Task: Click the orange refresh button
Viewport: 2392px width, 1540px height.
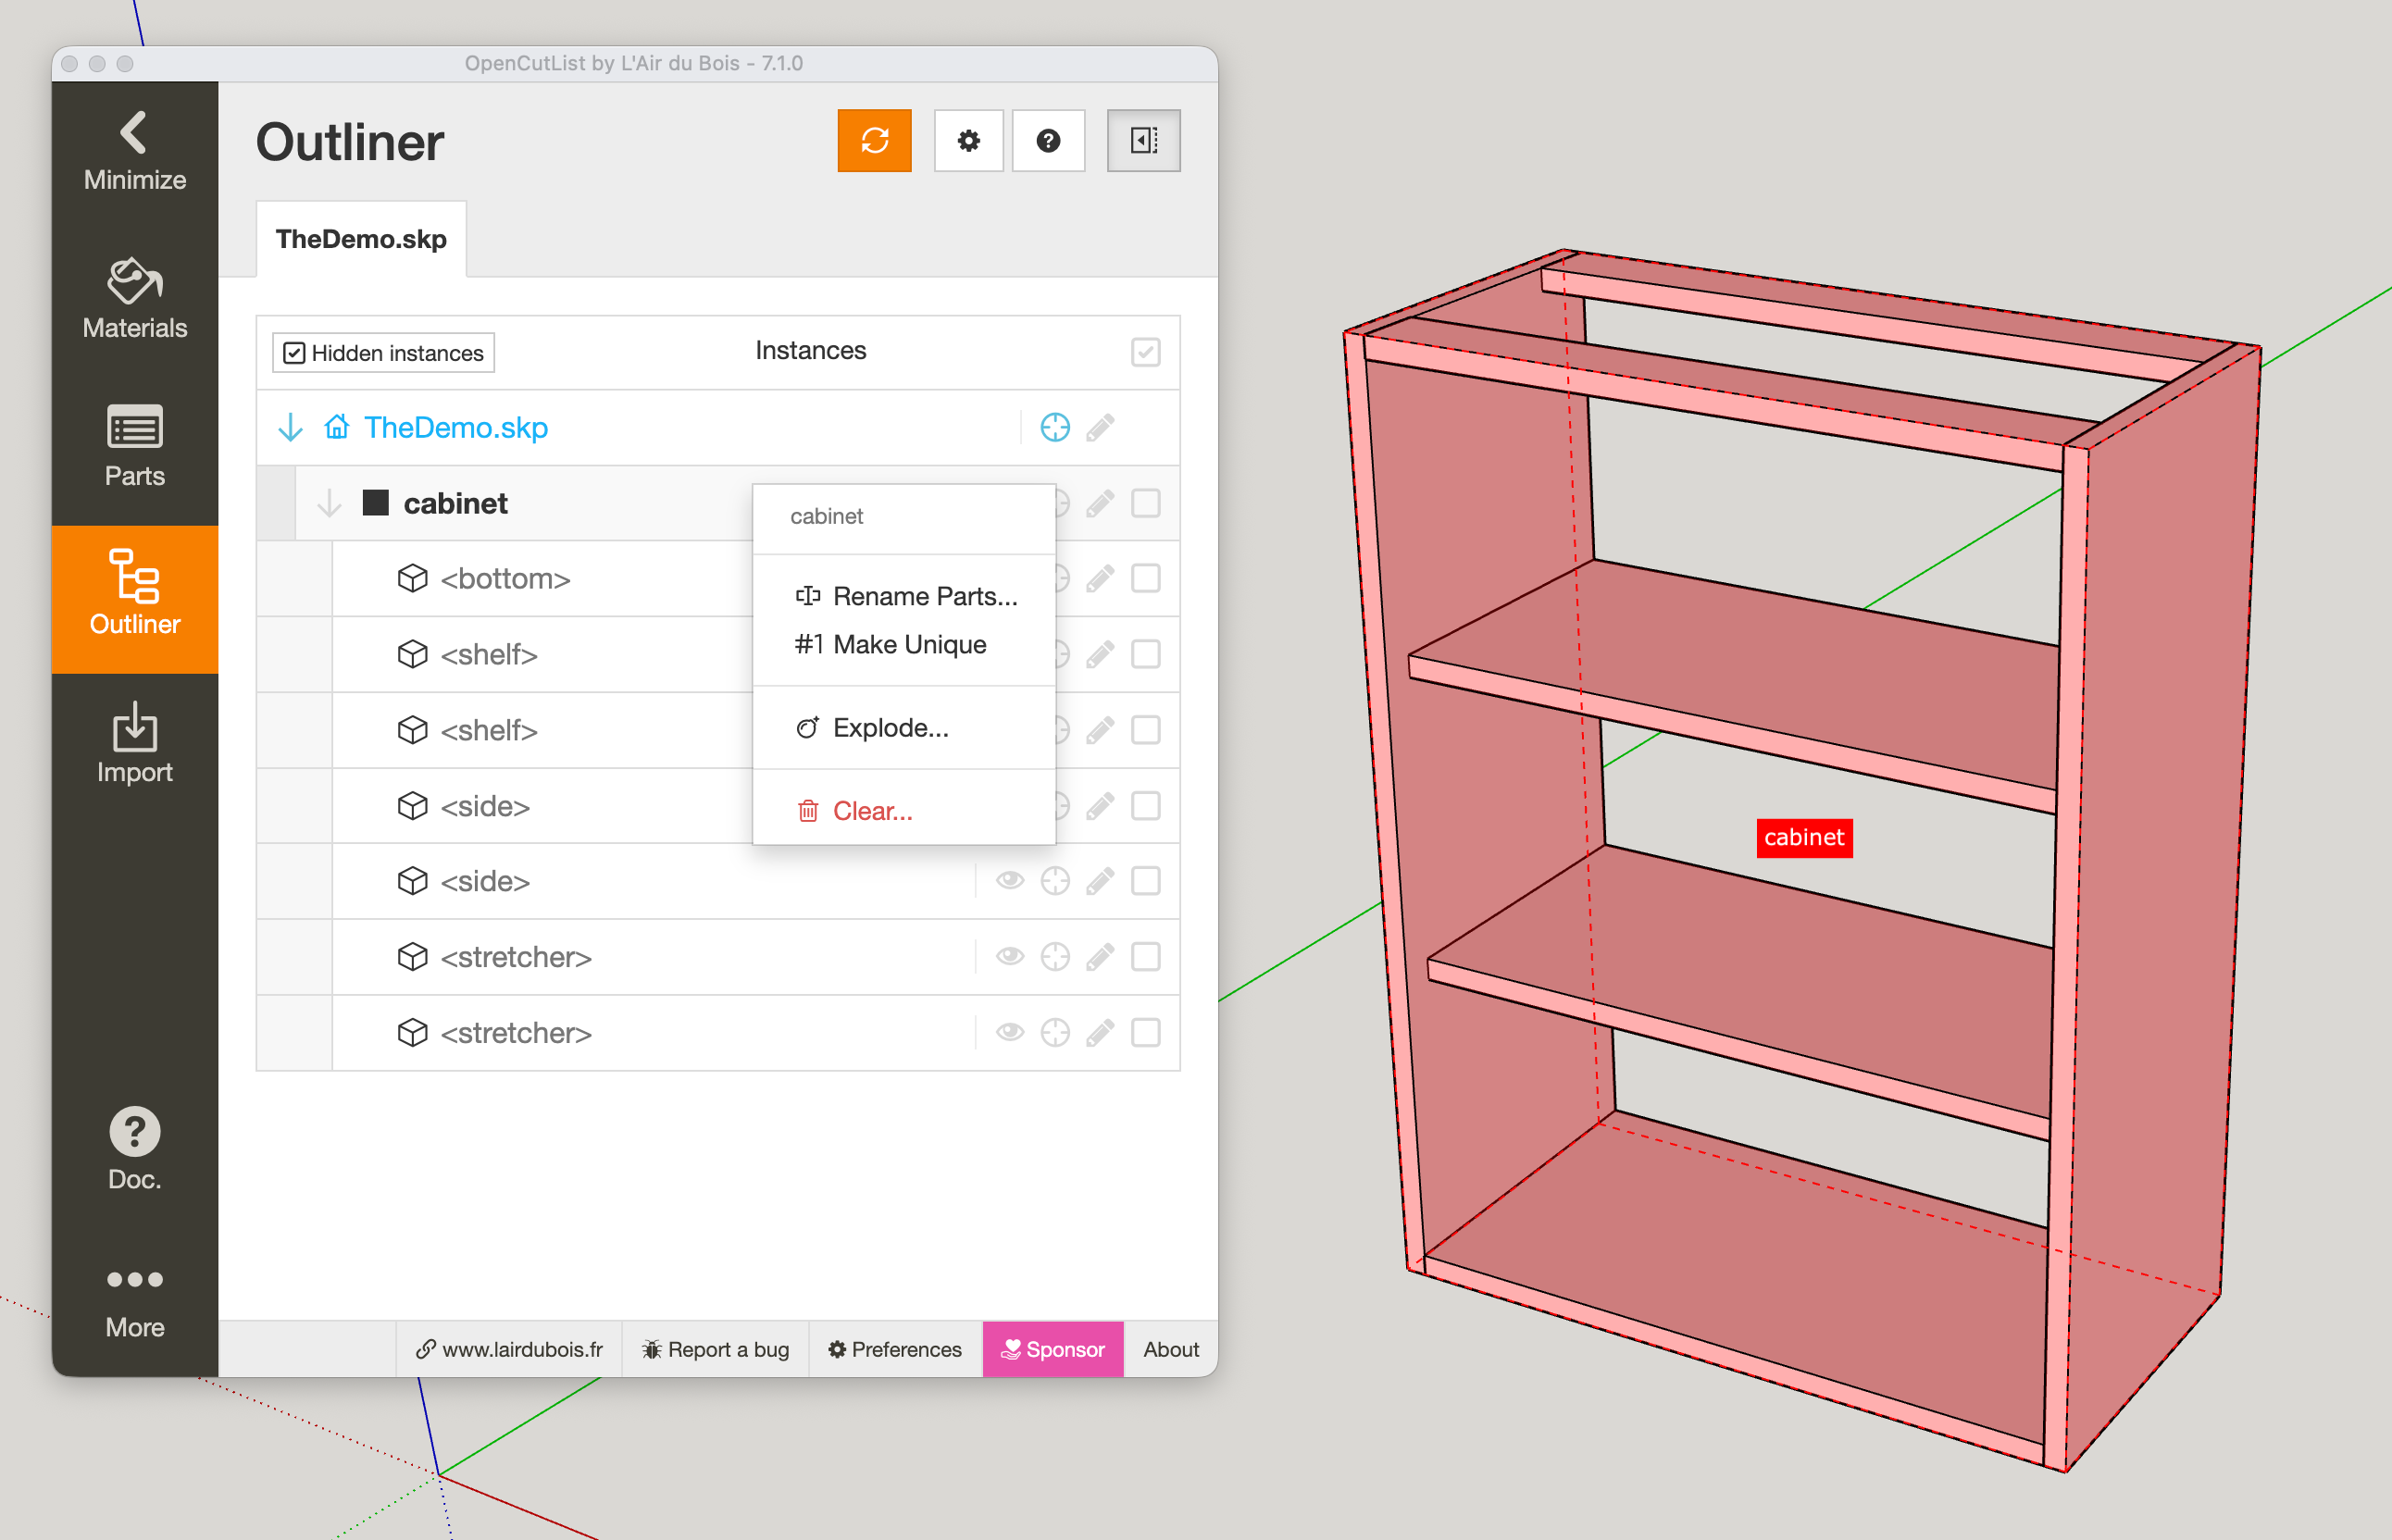Action: tap(873, 140)
